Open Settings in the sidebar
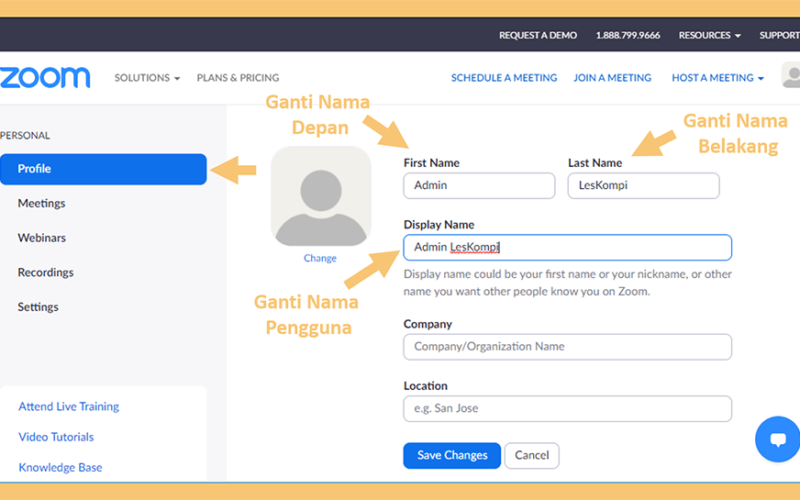Viewport: 800px width, 500px height. (x=38, y=307)
